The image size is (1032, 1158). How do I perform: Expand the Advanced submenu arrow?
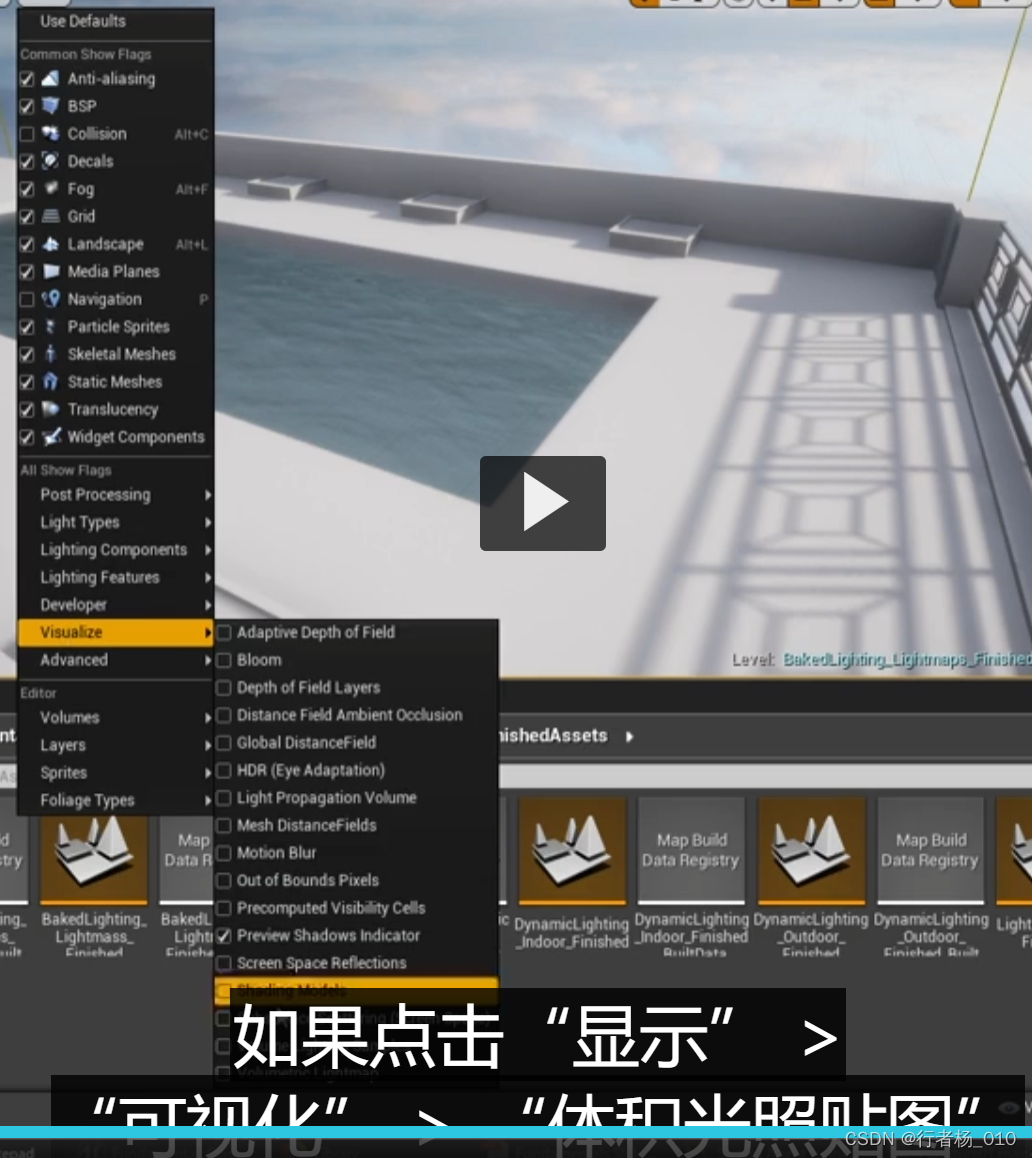208,660
